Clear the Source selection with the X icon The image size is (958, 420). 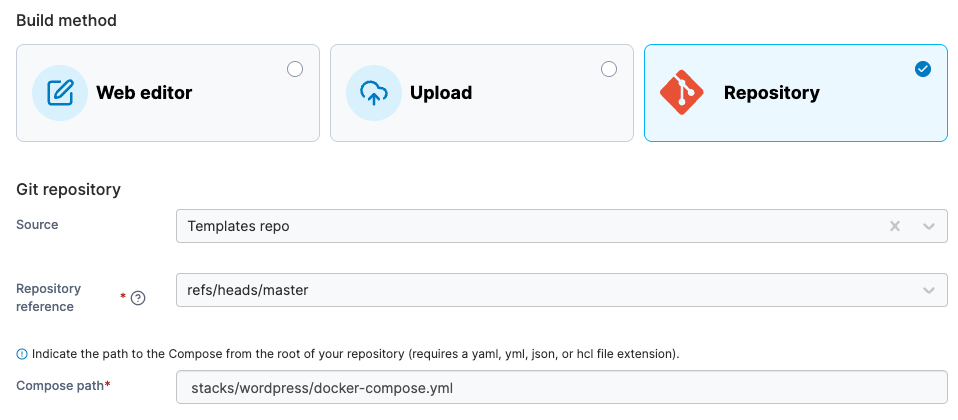click(x=895, y=226)
